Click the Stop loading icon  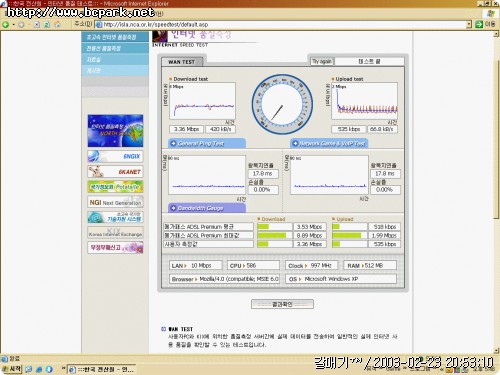coord(37,25)
